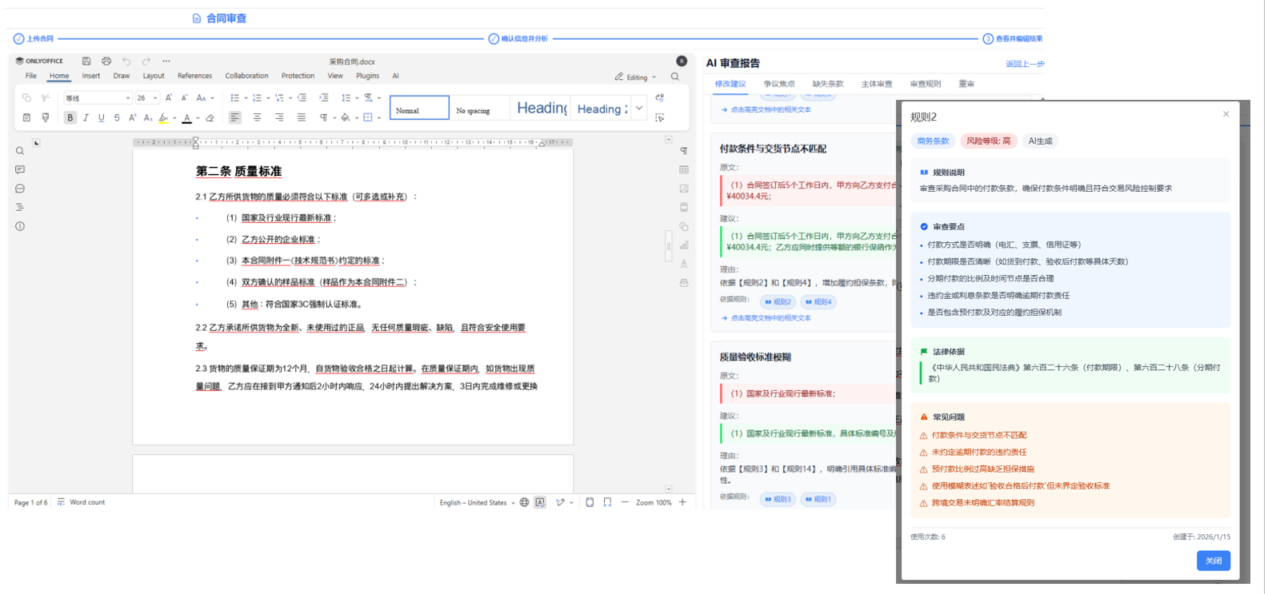This screenshot has height=594, width=1265.
Task: Open the table settings icon in right sidebar
Action: click(x=684, y=170)
